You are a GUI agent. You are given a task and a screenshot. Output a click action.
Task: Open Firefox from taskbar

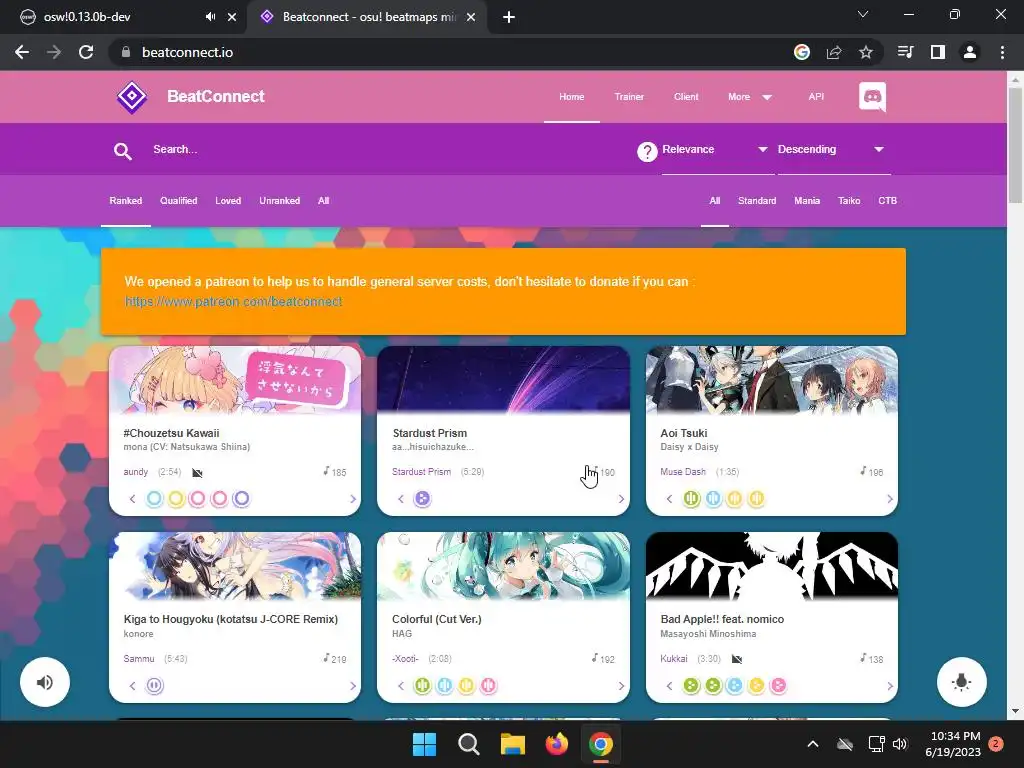click(556, 744)
